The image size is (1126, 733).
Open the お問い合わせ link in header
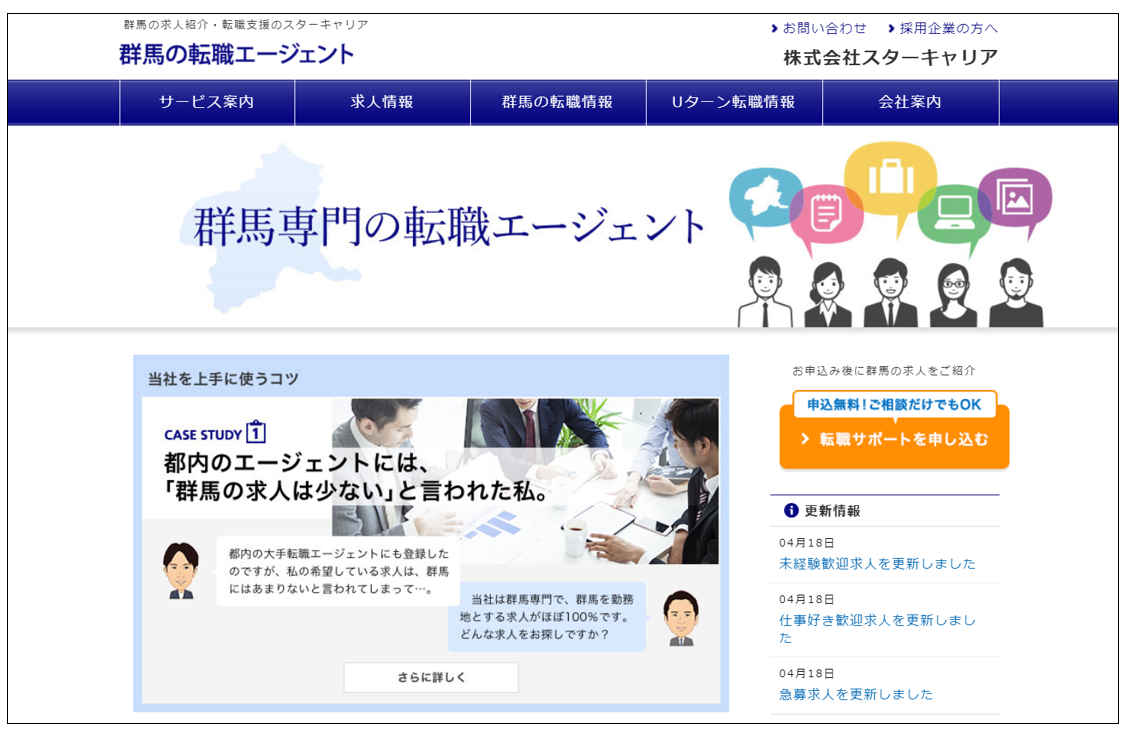(823, 28)
